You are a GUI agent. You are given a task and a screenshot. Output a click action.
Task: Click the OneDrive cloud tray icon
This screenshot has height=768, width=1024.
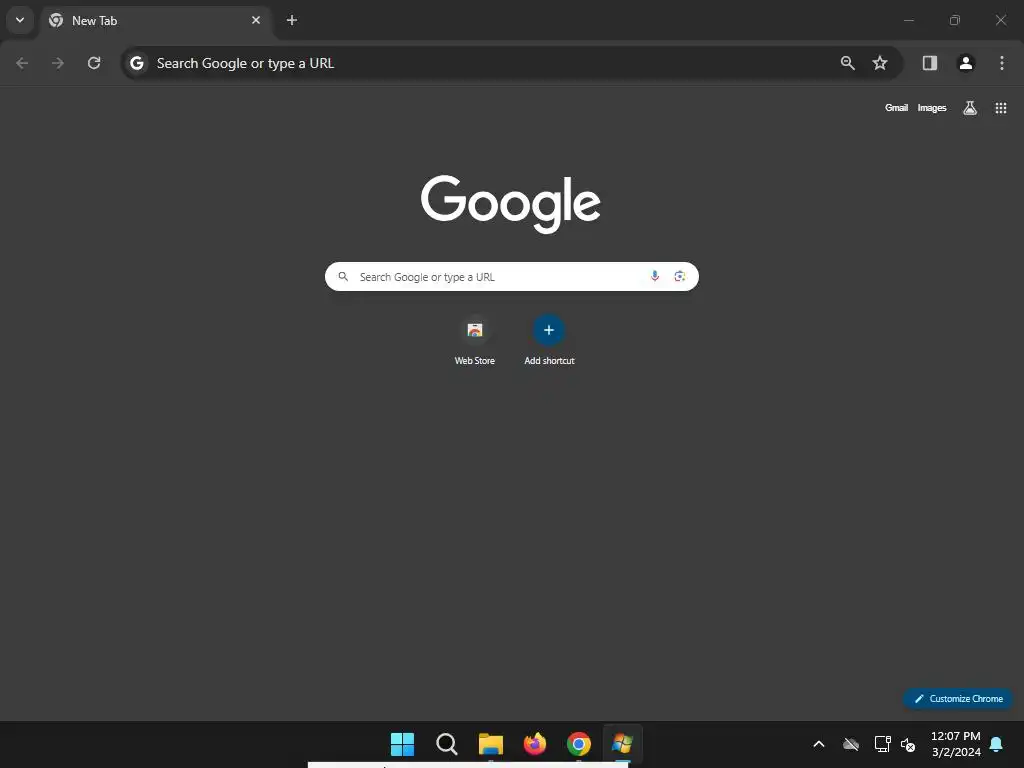coord(850,744)
